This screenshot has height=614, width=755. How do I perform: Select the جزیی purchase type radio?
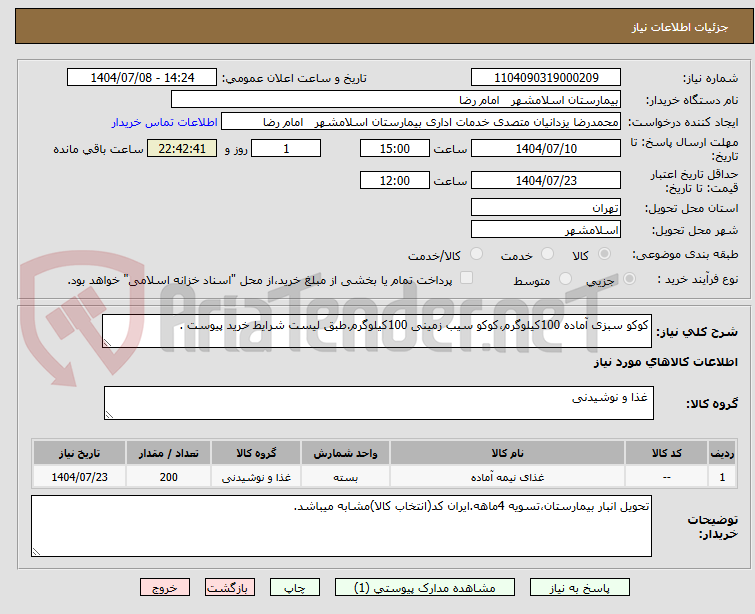pos(629,279)
